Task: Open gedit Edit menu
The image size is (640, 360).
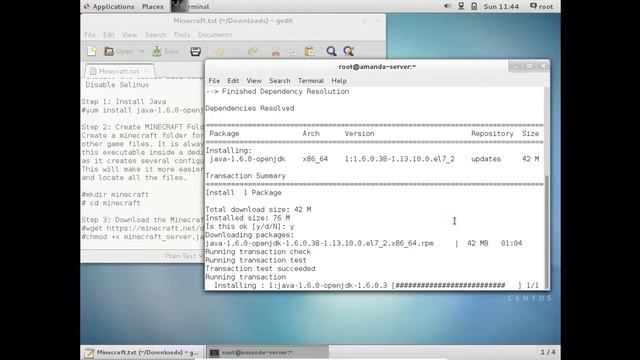Action: tap(109, 35)
